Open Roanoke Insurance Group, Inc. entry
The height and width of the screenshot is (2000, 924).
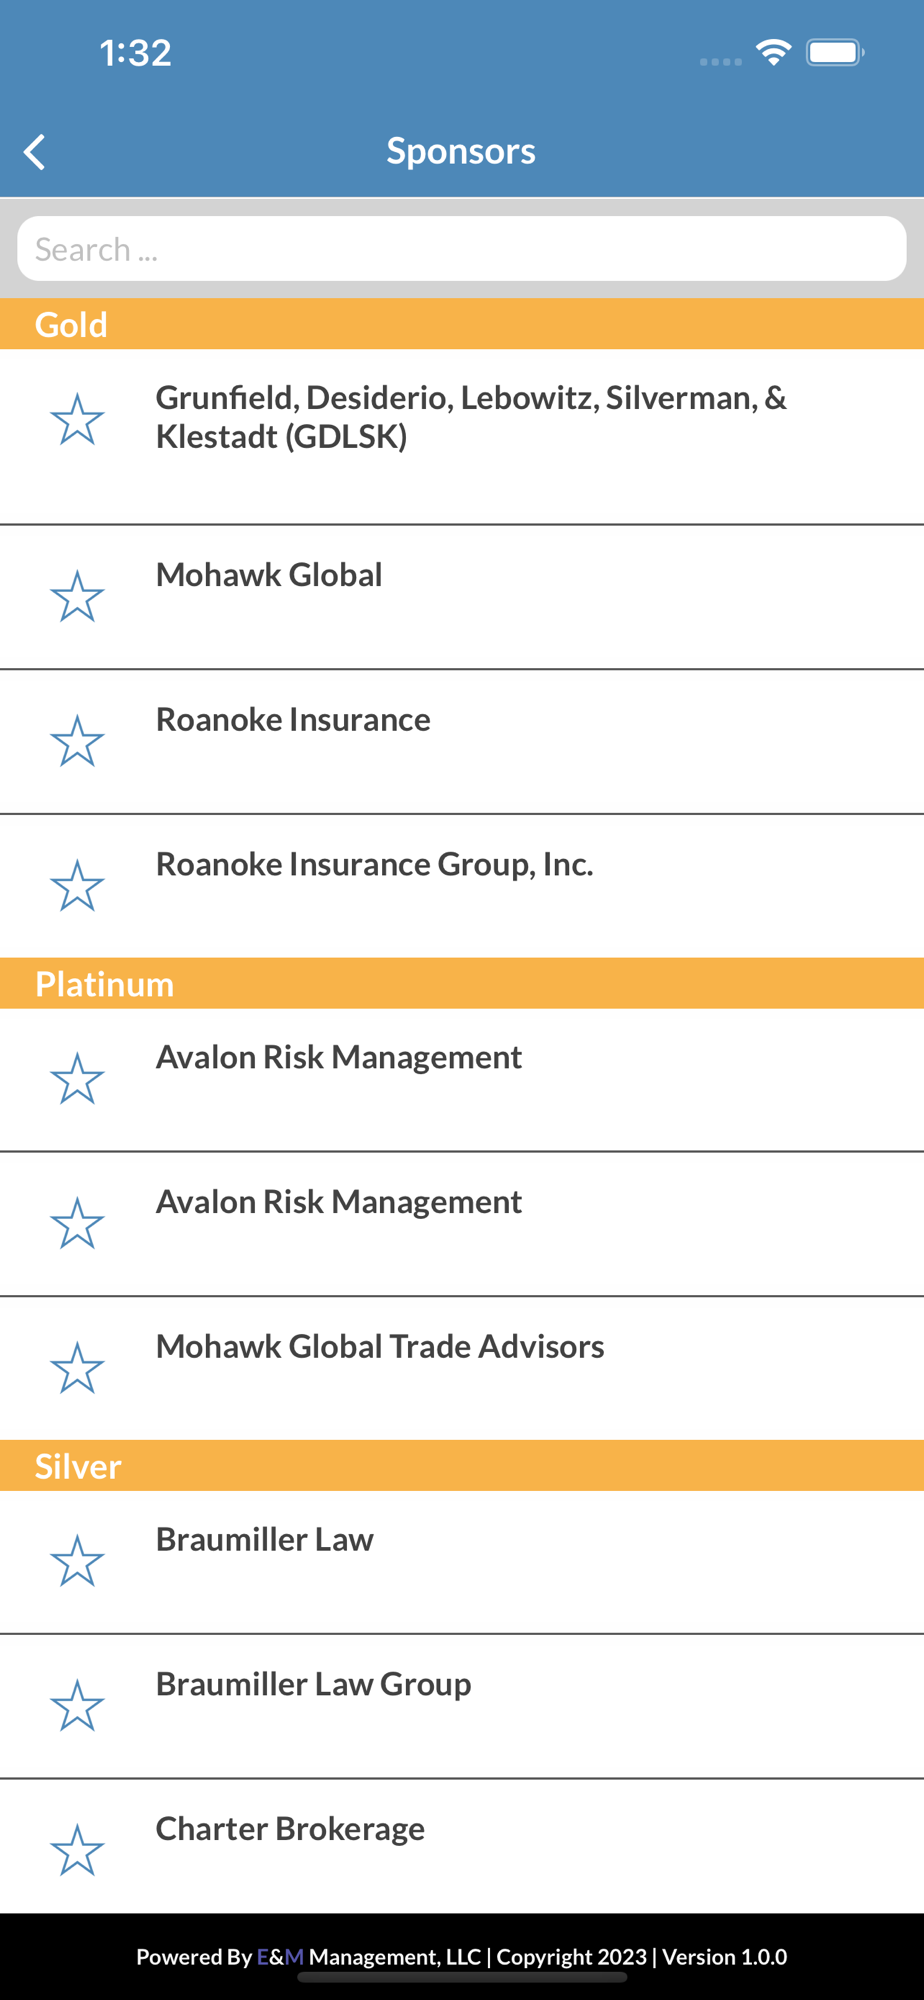(462, 886)
